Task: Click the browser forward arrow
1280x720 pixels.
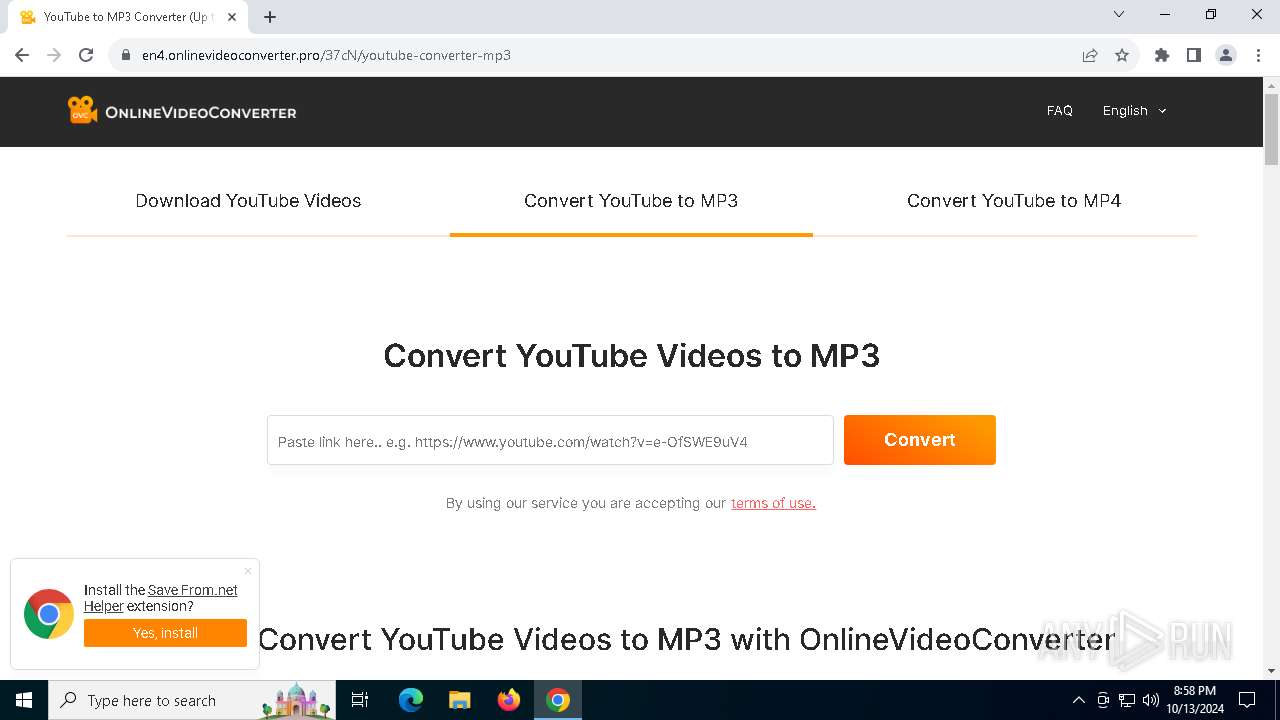Action: tap(54, 55)
